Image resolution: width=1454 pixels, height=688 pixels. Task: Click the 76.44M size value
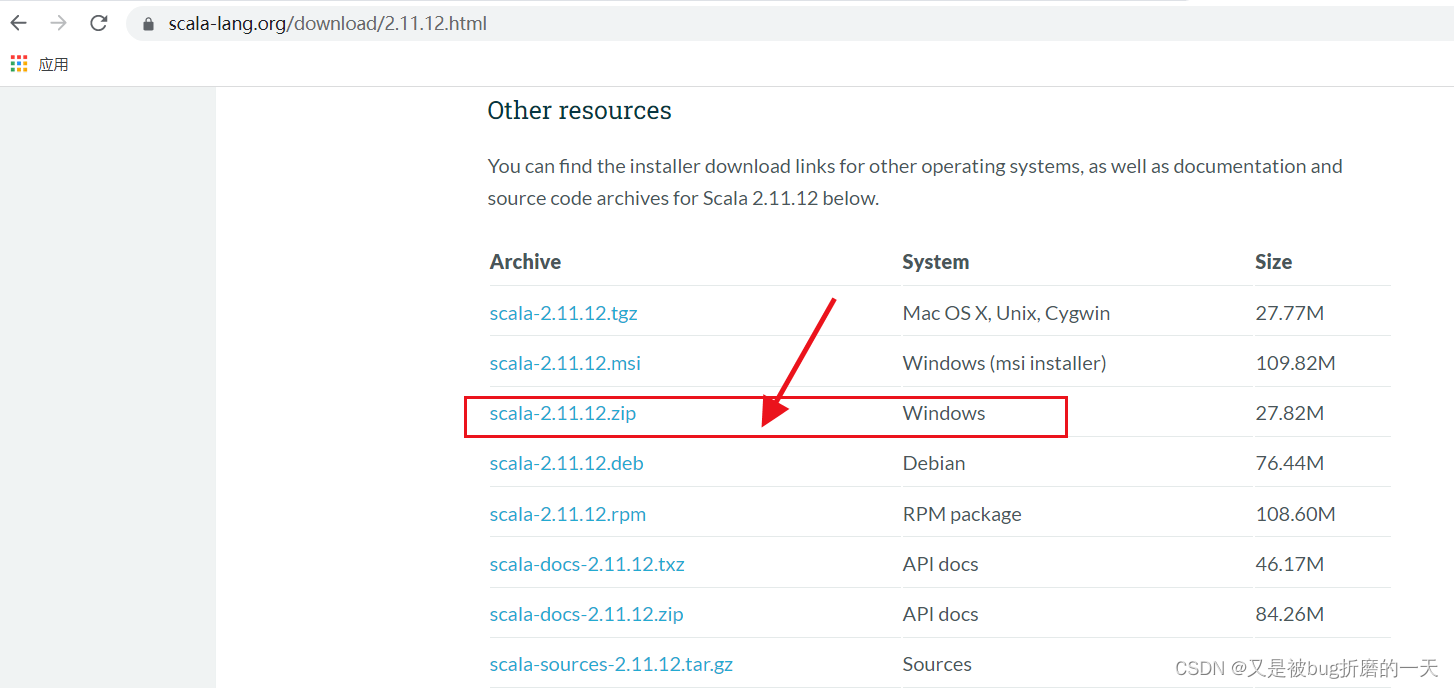click(x=1289, y=463)
